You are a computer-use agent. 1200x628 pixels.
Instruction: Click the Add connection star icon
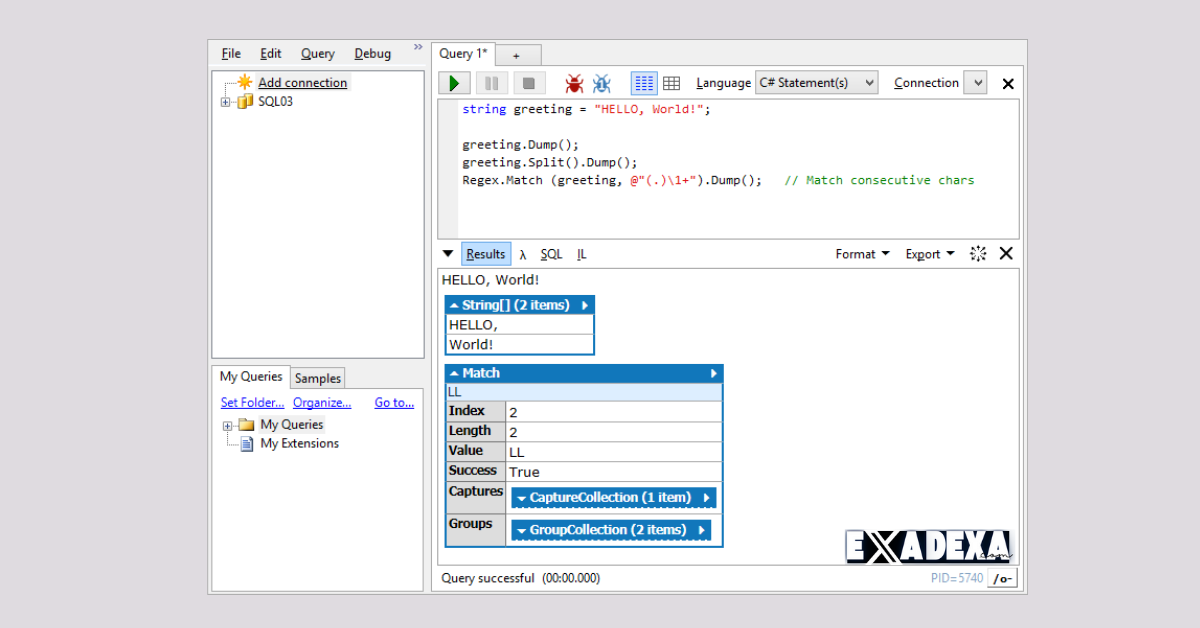tap(245, 82)
